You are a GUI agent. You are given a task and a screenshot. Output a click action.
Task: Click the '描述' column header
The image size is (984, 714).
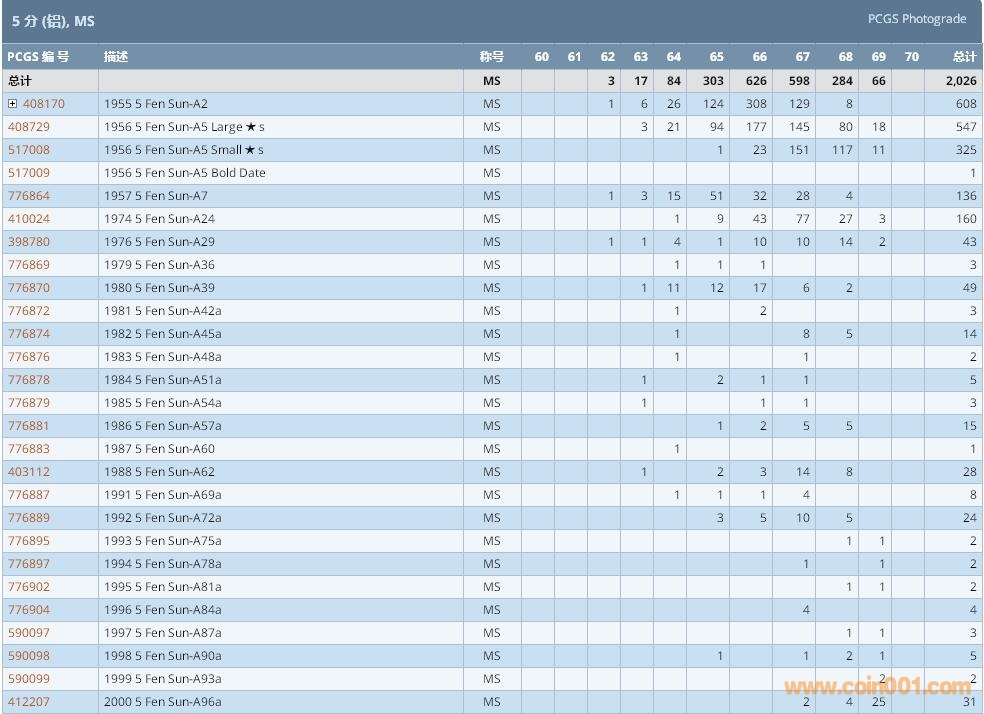click(x=116, y=57)
